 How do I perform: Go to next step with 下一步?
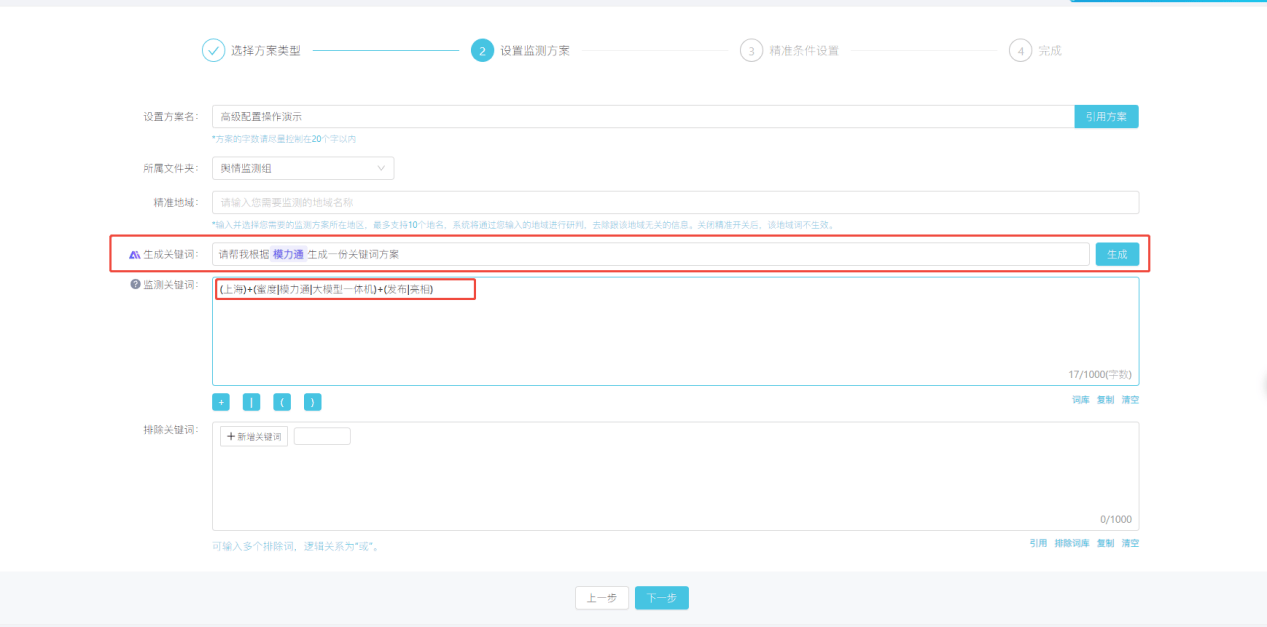click(x=661, y=598)
